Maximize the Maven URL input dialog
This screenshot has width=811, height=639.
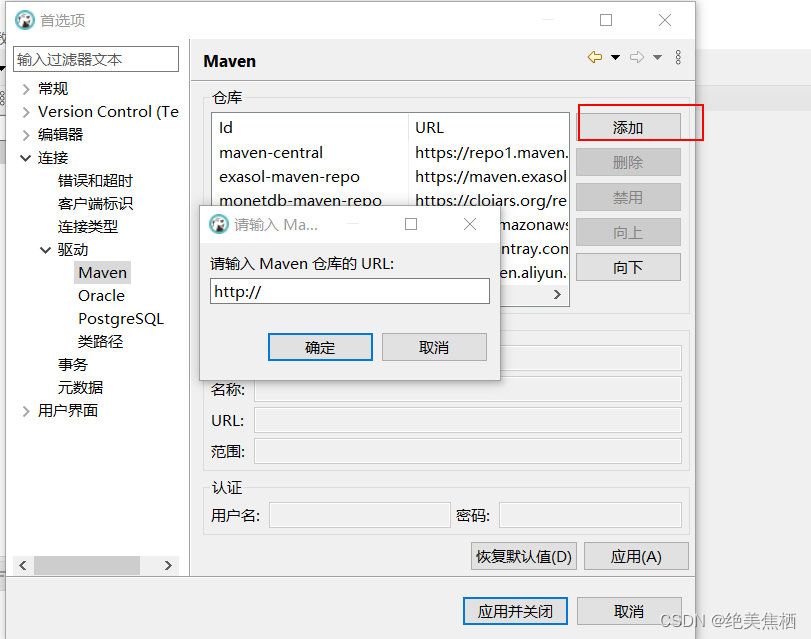click(410, 224)
